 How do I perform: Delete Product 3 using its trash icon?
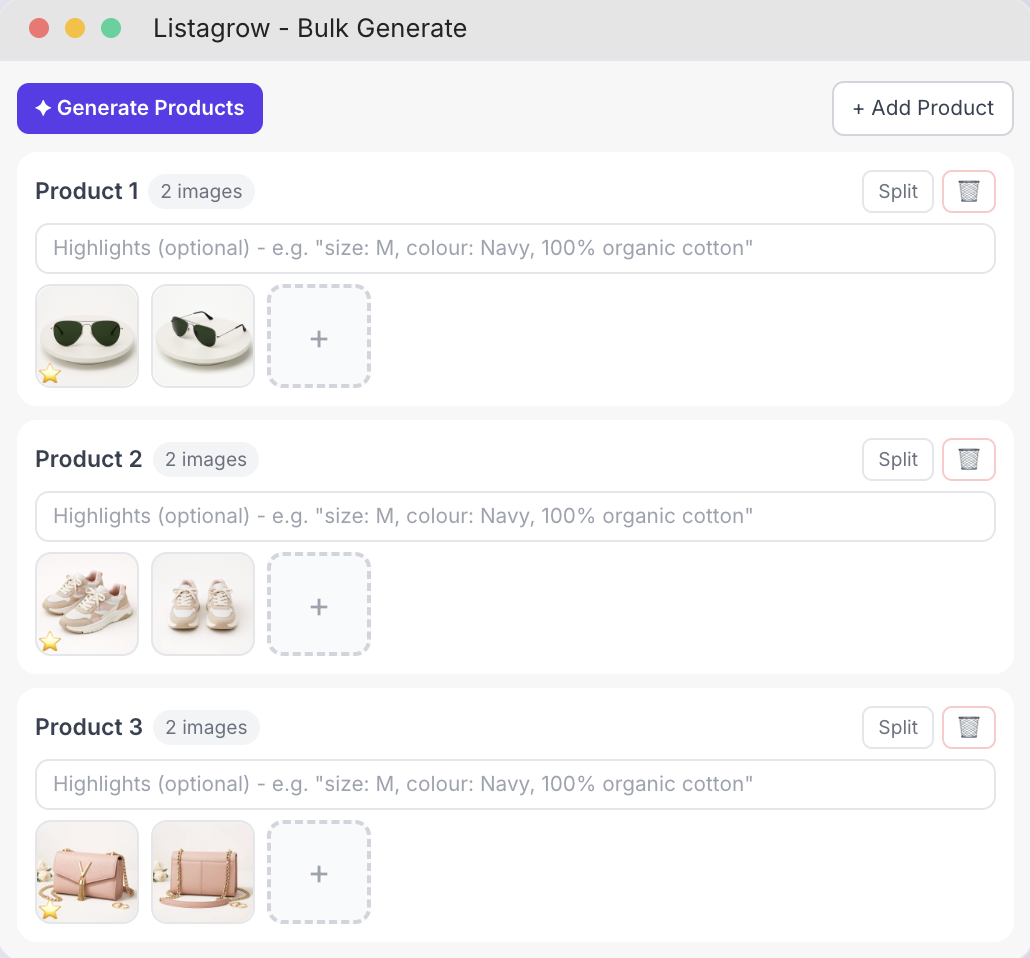click(968, 727)
